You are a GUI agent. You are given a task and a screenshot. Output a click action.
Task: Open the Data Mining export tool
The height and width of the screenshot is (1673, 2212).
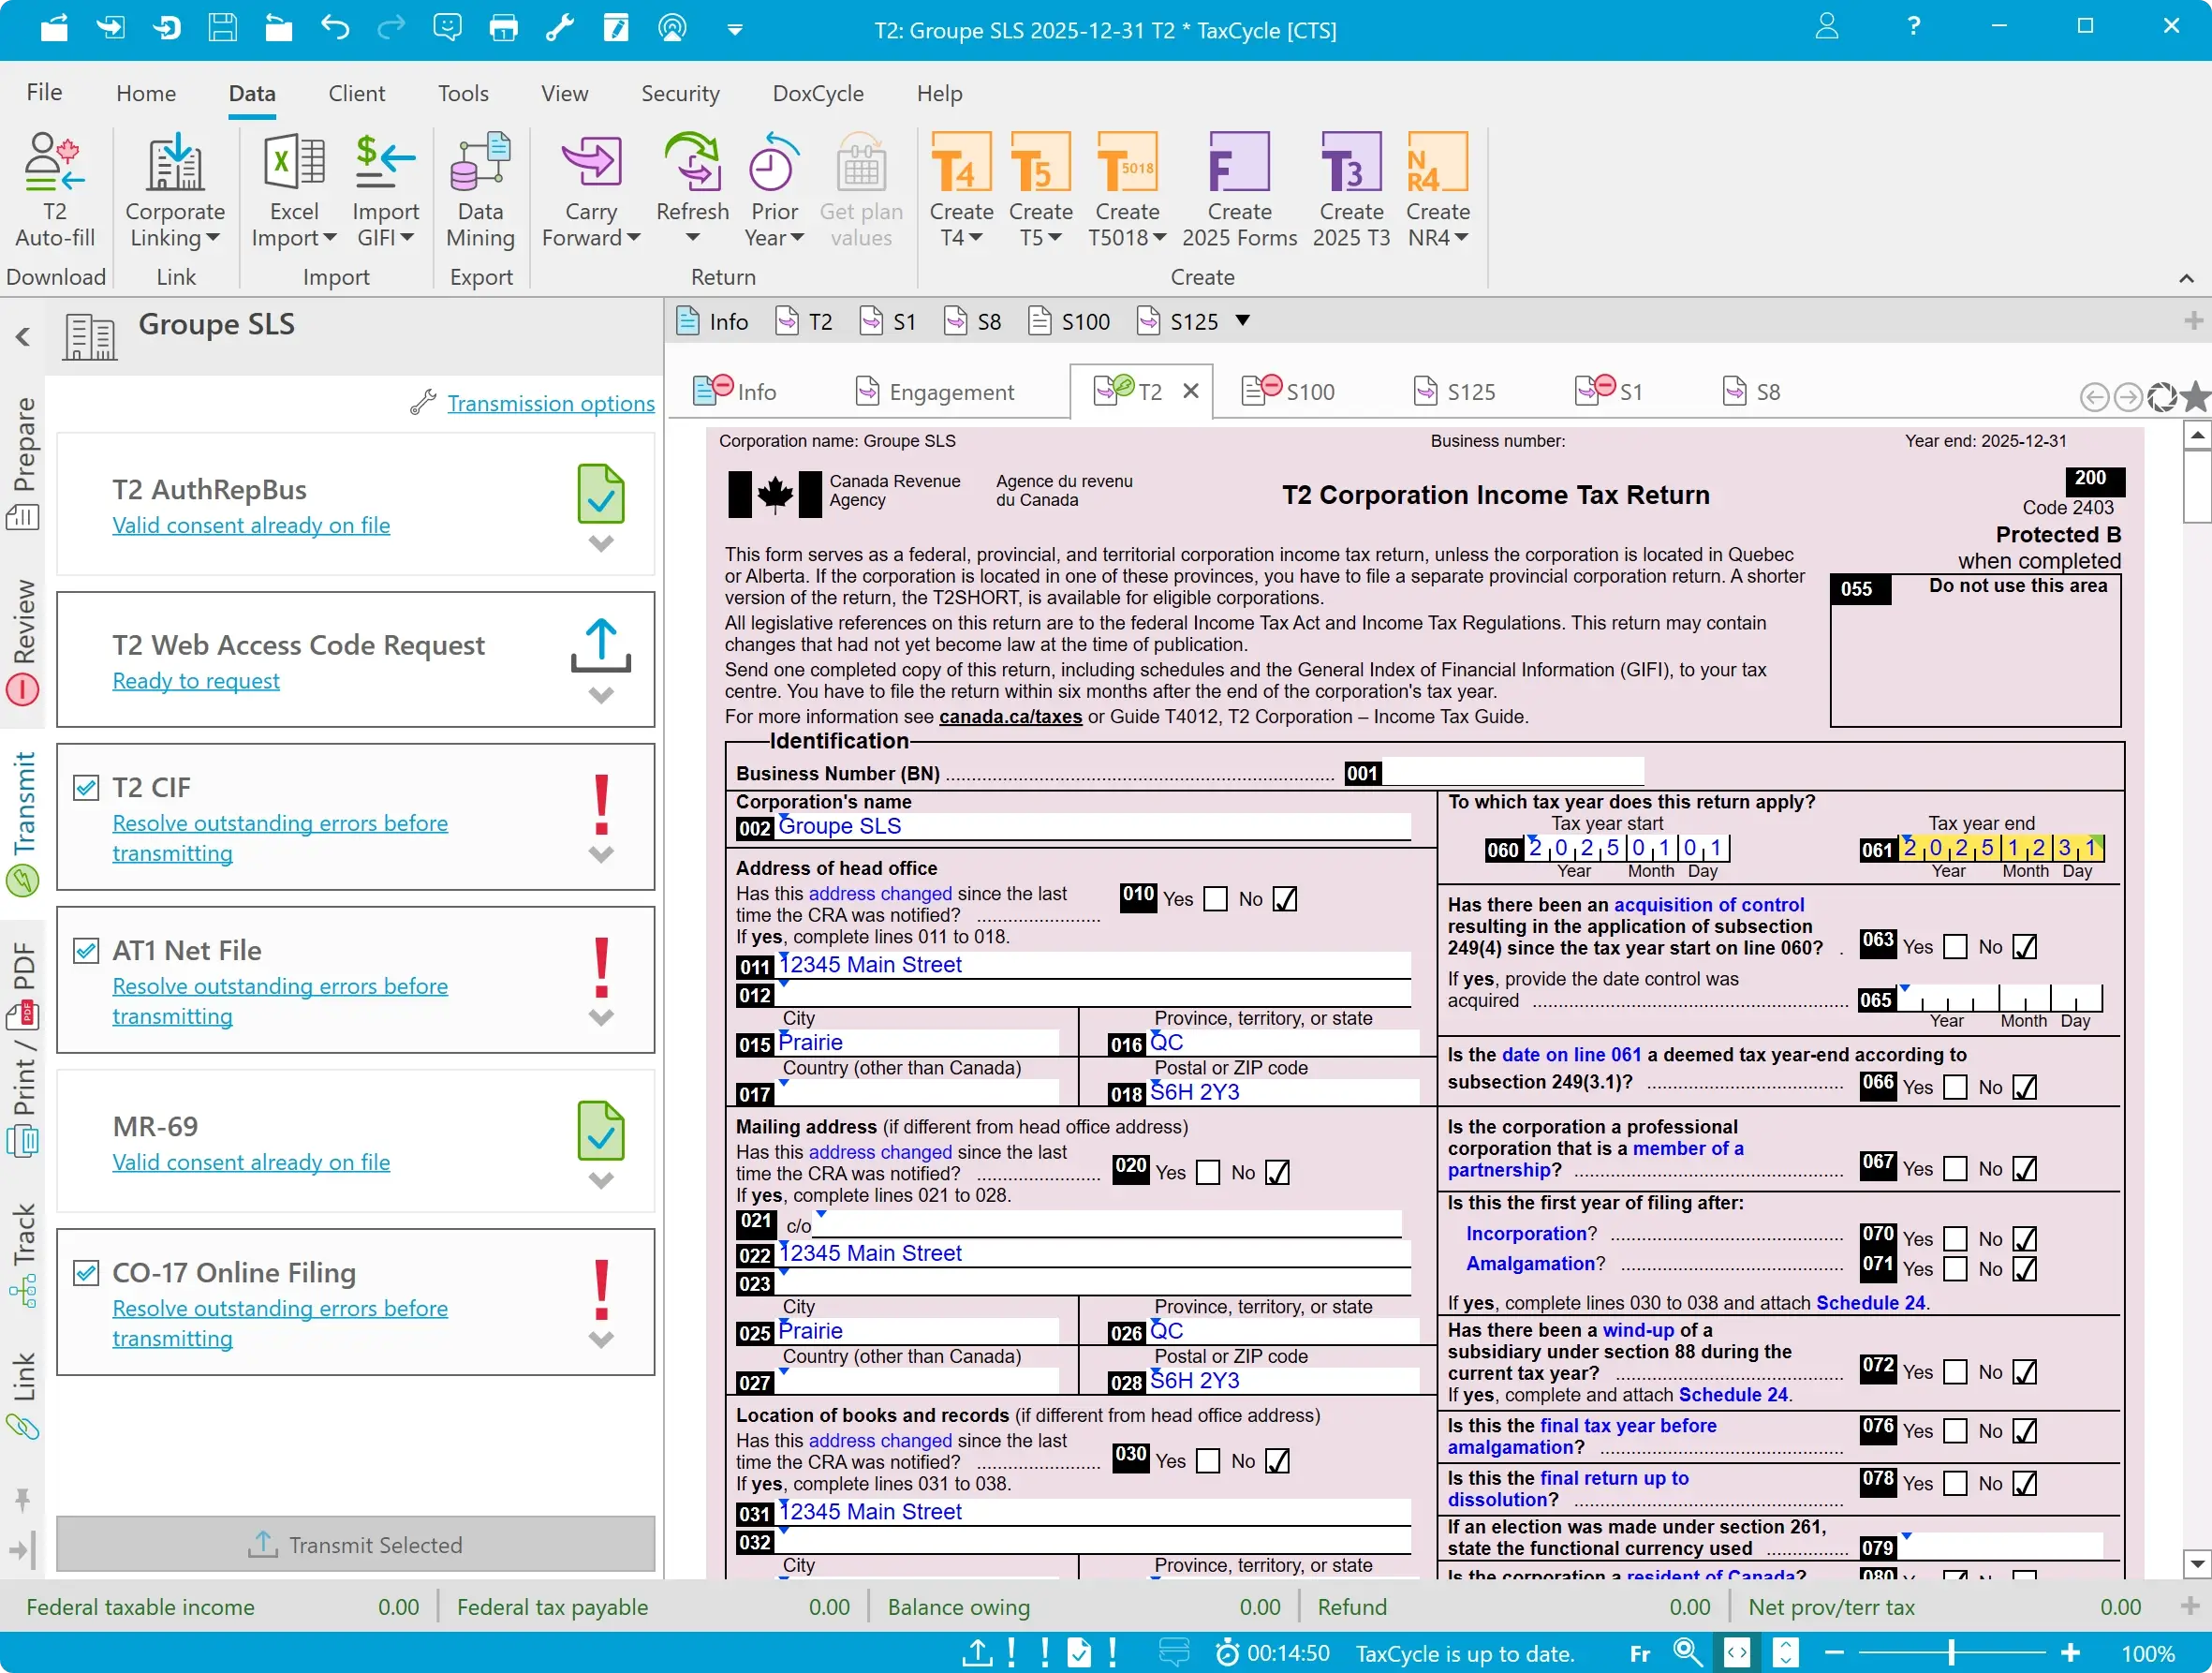tap(480, 163)
